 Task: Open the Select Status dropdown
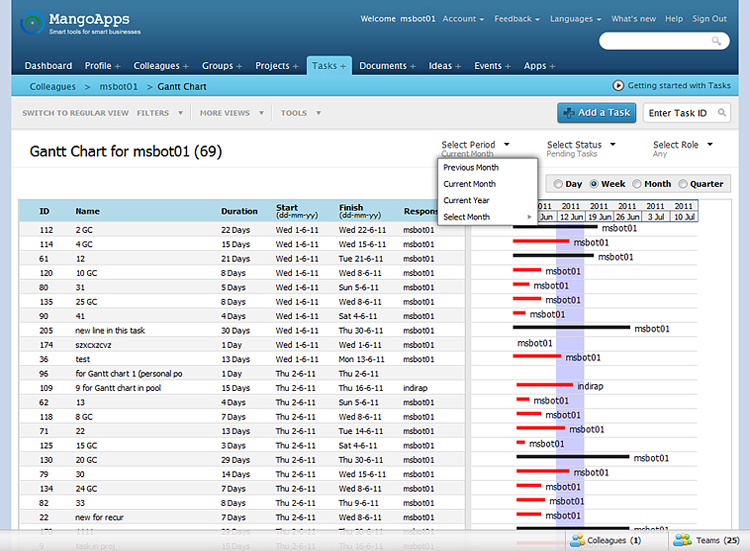tap(581, 144)
